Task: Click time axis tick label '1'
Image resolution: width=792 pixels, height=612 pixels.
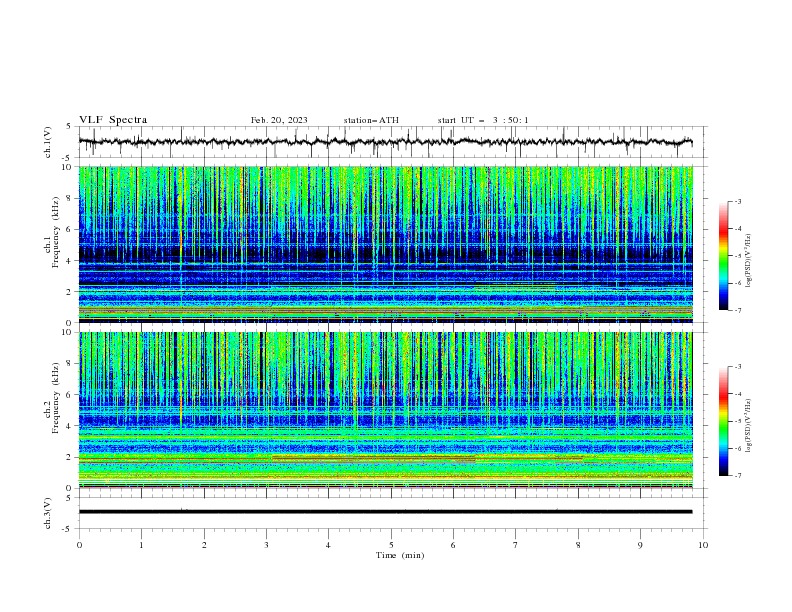Action: tap(141, 545)
